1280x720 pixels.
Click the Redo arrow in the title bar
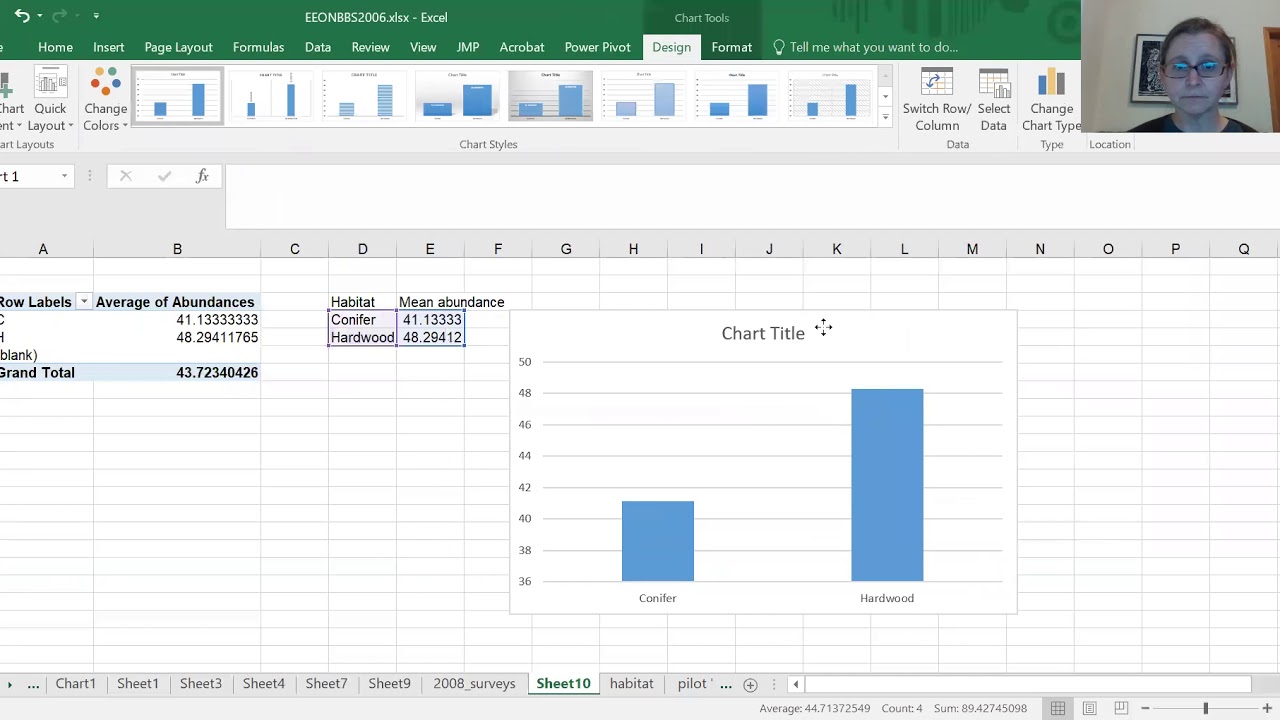coord(59,16)
